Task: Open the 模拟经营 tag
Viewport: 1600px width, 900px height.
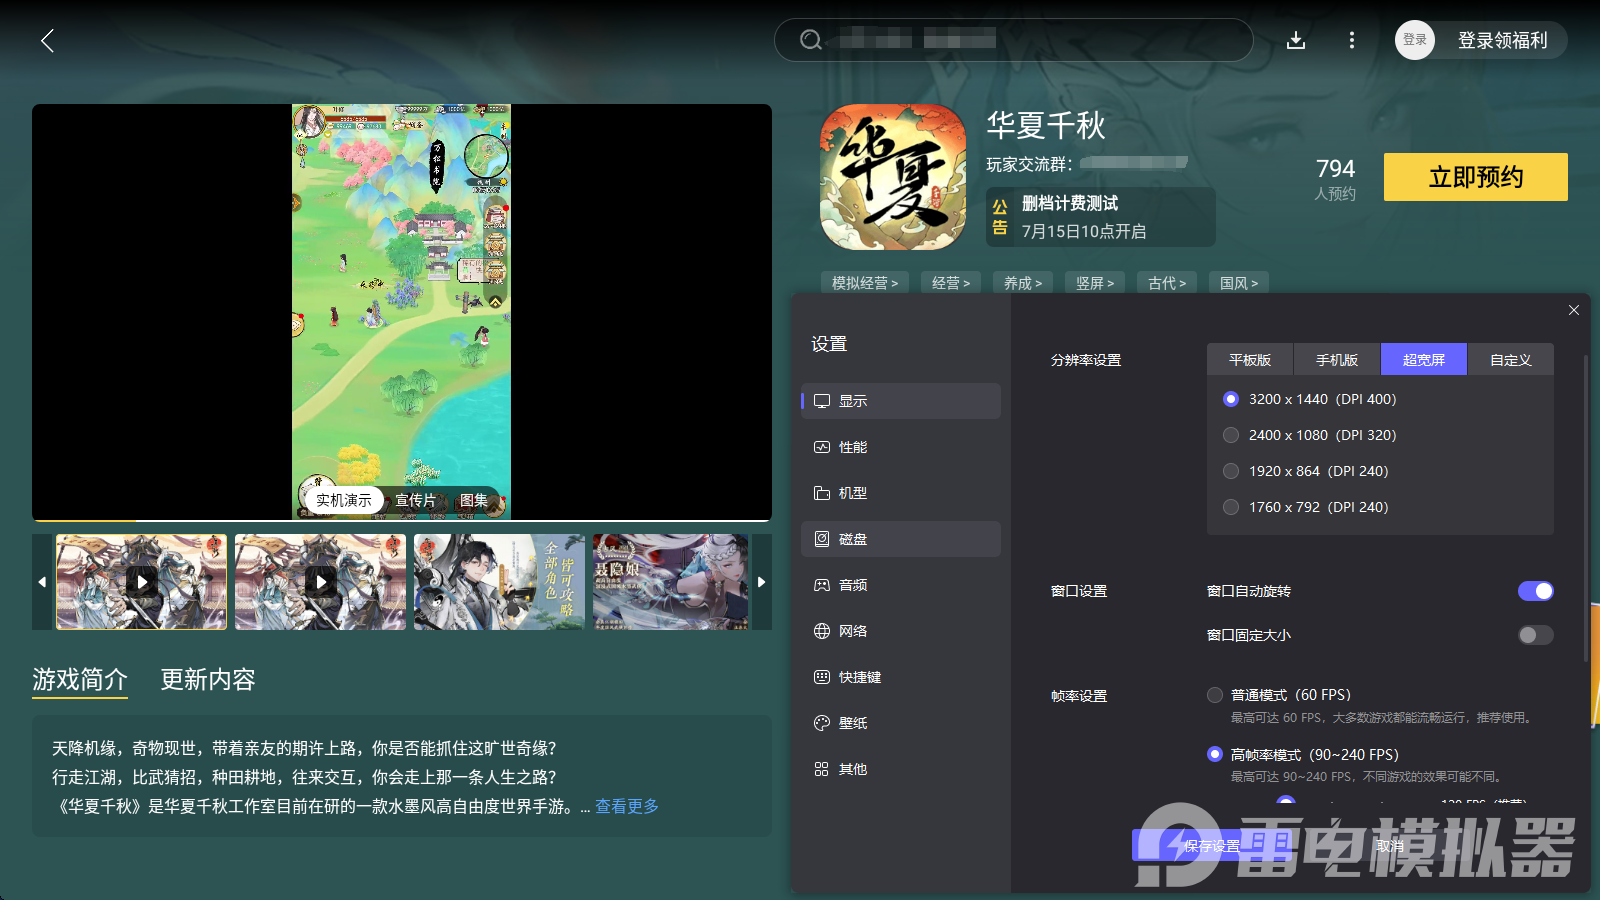Action: click(x=865, y=283)
